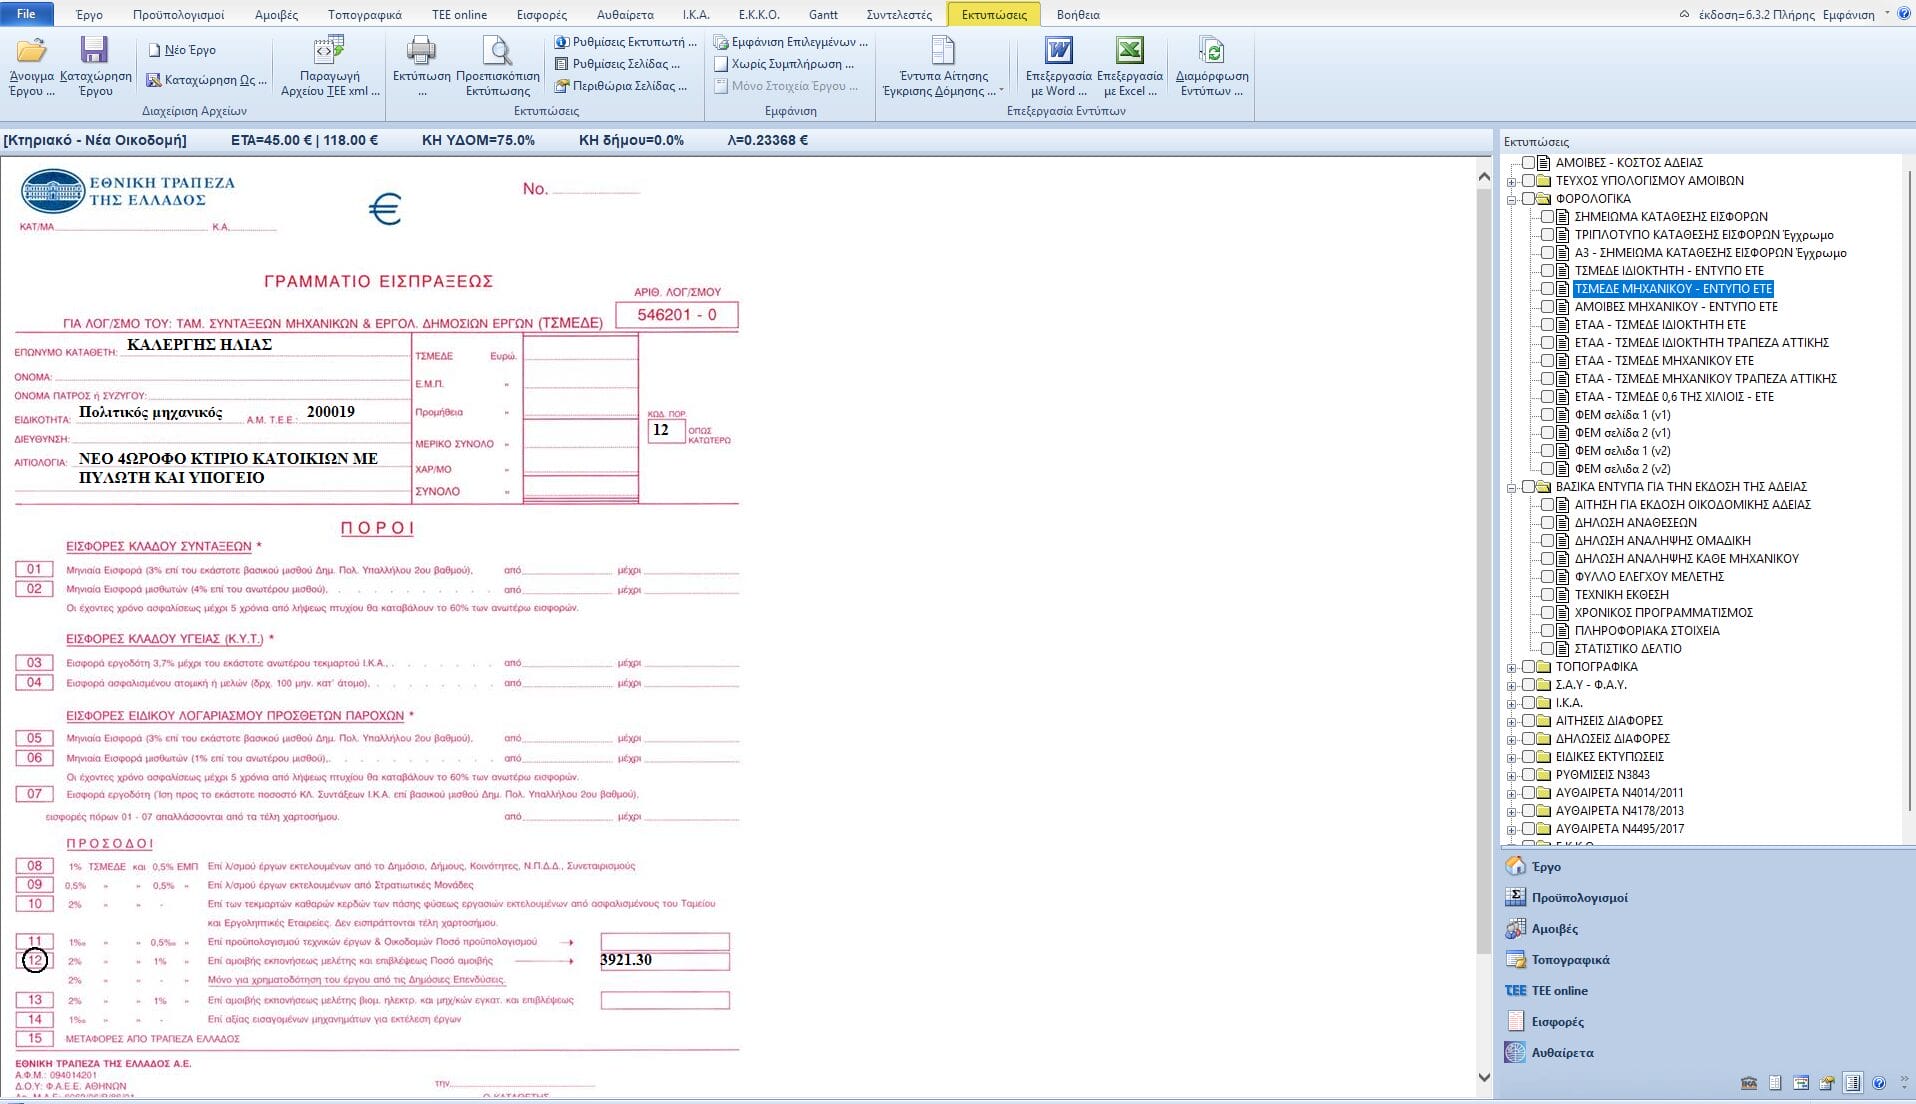Image resolution: width=1916 pixels, height=1104 pixels.
Task: Open Αμοιβές in the bottom navigation panel
Action: pyautogui.click(x=1554, y=929)
